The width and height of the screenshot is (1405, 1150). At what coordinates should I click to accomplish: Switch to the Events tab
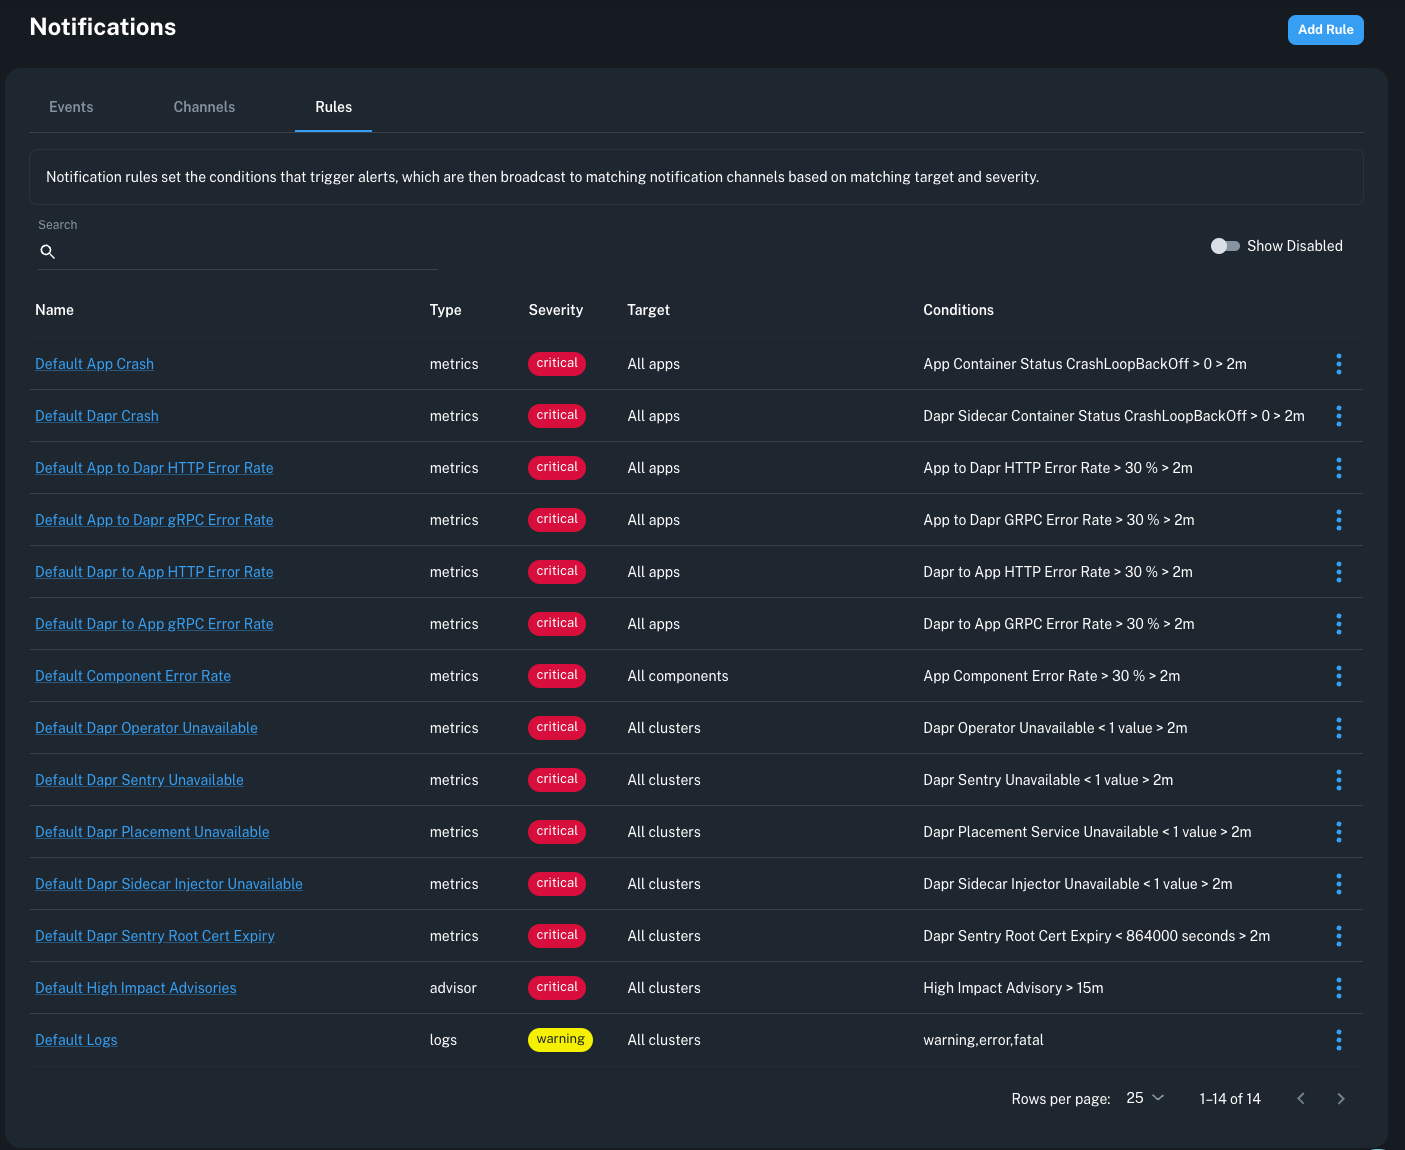[x=70, y=106]
